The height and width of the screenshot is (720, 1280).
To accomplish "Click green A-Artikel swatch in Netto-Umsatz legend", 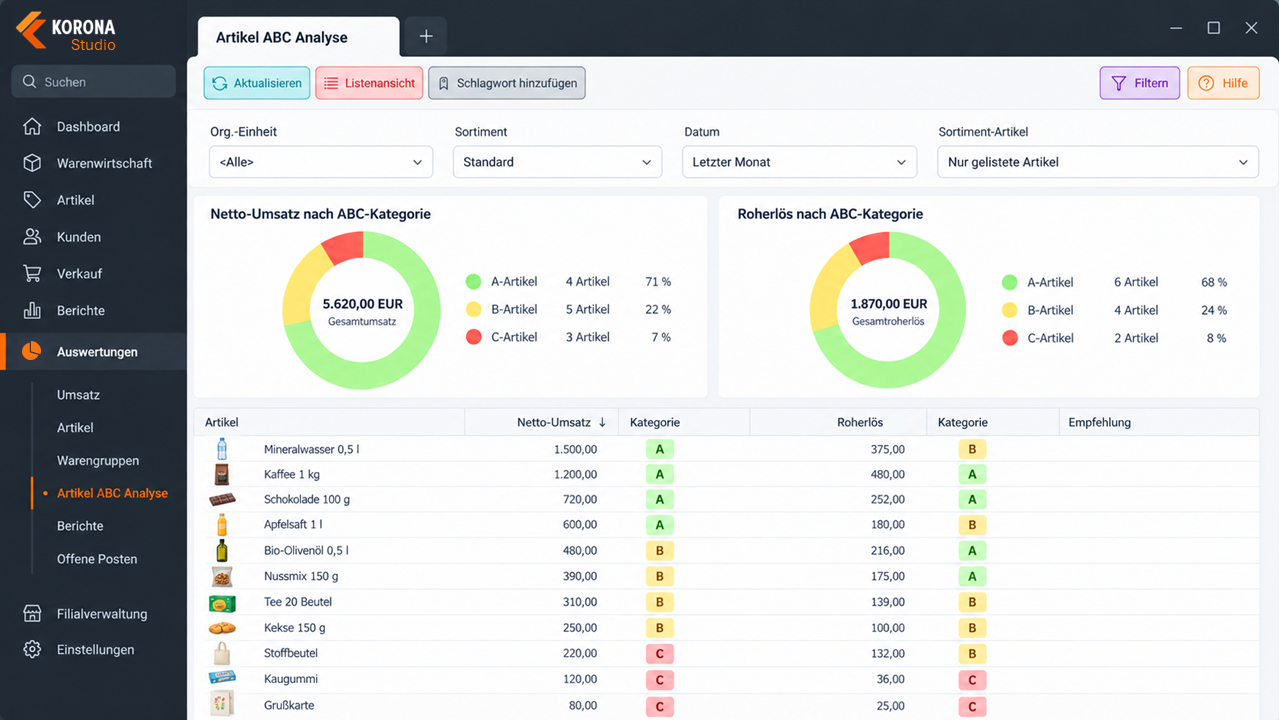I will pyautogui.click(x=473, y=282).
